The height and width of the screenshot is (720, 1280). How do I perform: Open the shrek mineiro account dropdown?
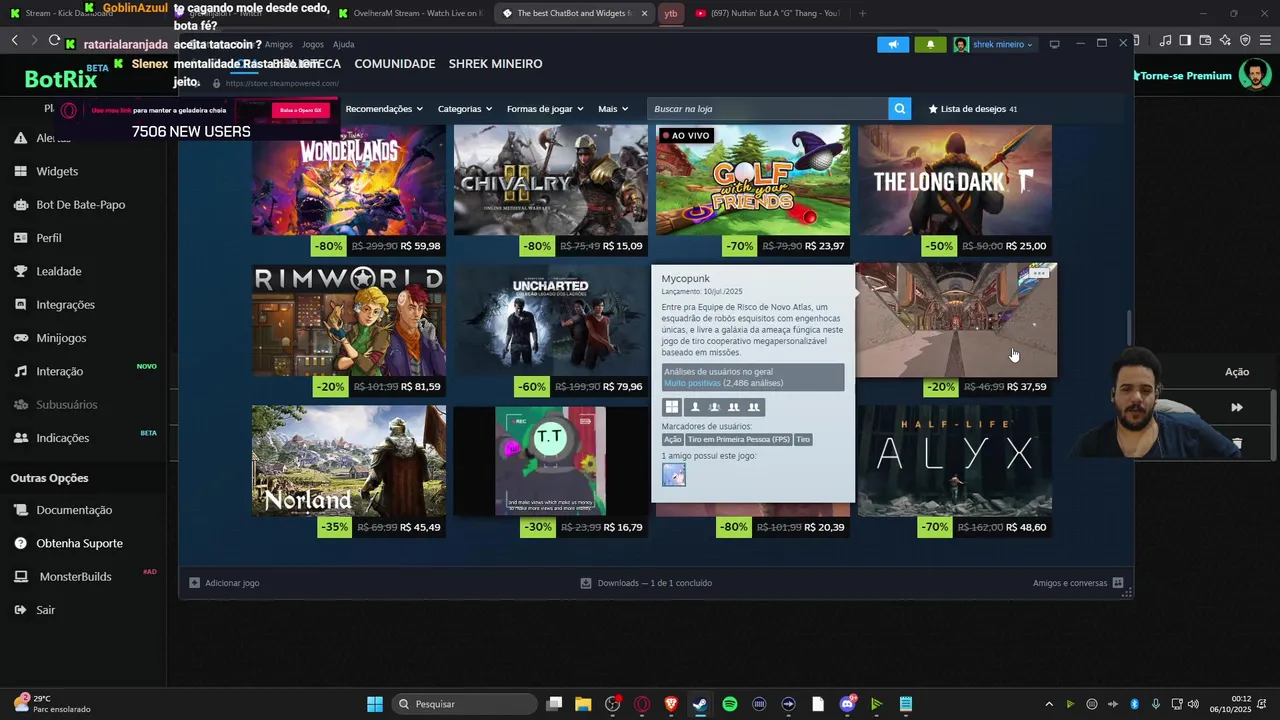point(993,44)
